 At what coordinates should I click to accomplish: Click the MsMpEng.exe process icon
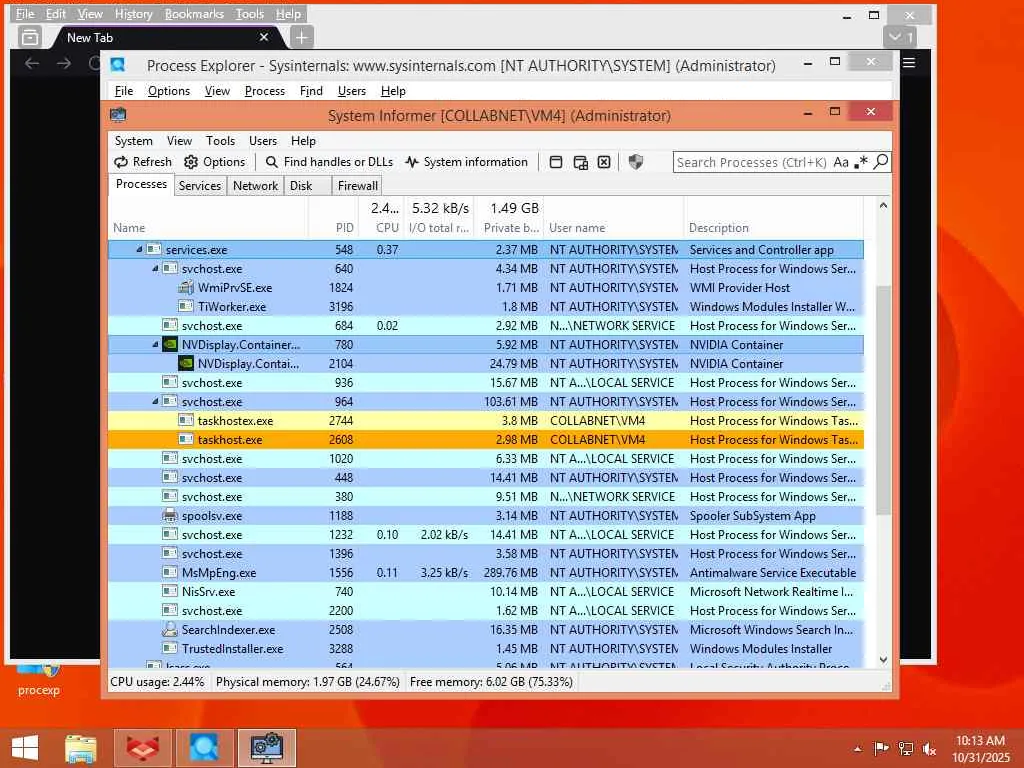tap(170, 572)
